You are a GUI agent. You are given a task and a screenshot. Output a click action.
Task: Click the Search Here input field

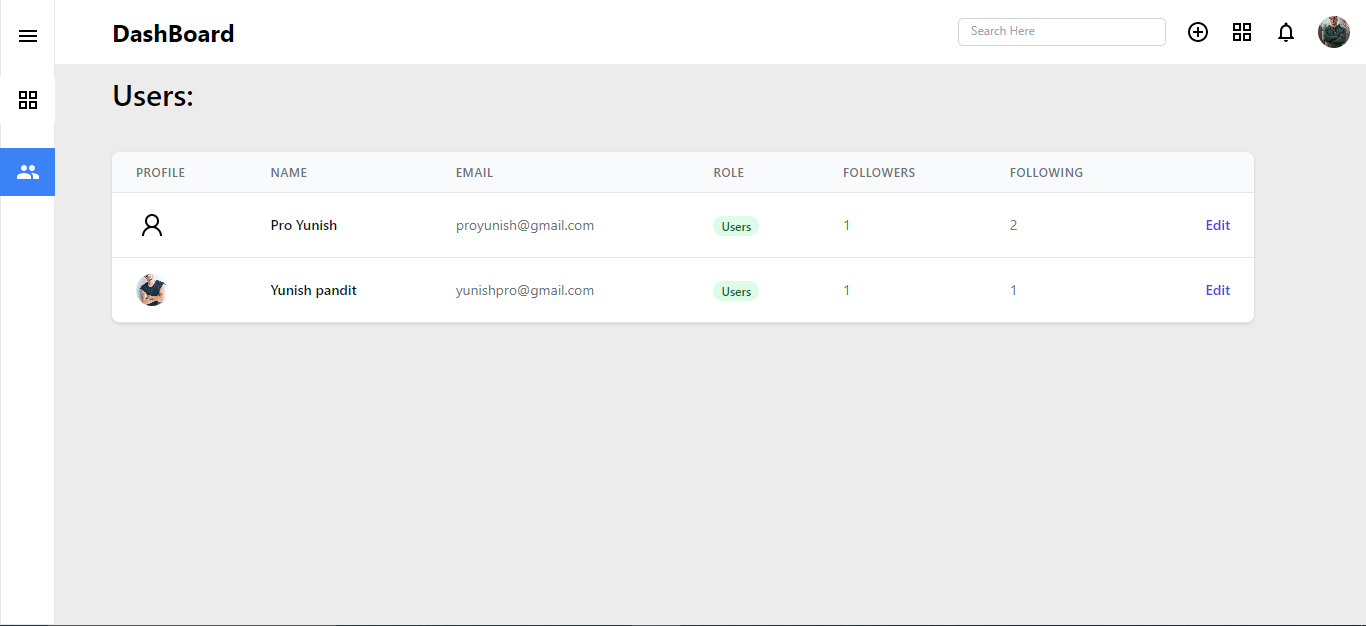[x=1061, y=31]
